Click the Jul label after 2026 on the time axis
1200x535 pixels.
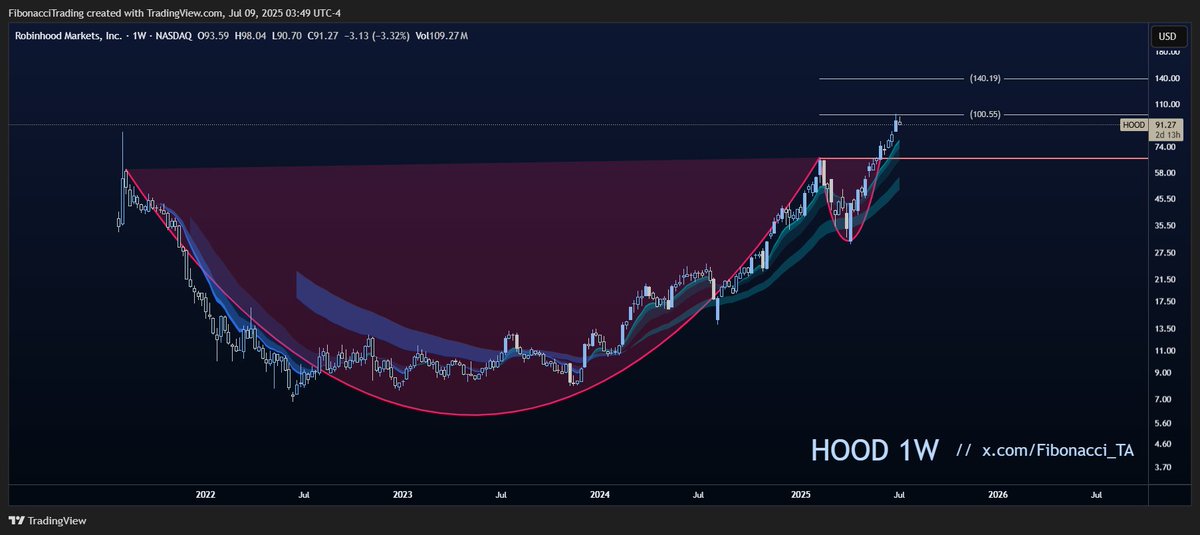click(x=1096, y=494)
